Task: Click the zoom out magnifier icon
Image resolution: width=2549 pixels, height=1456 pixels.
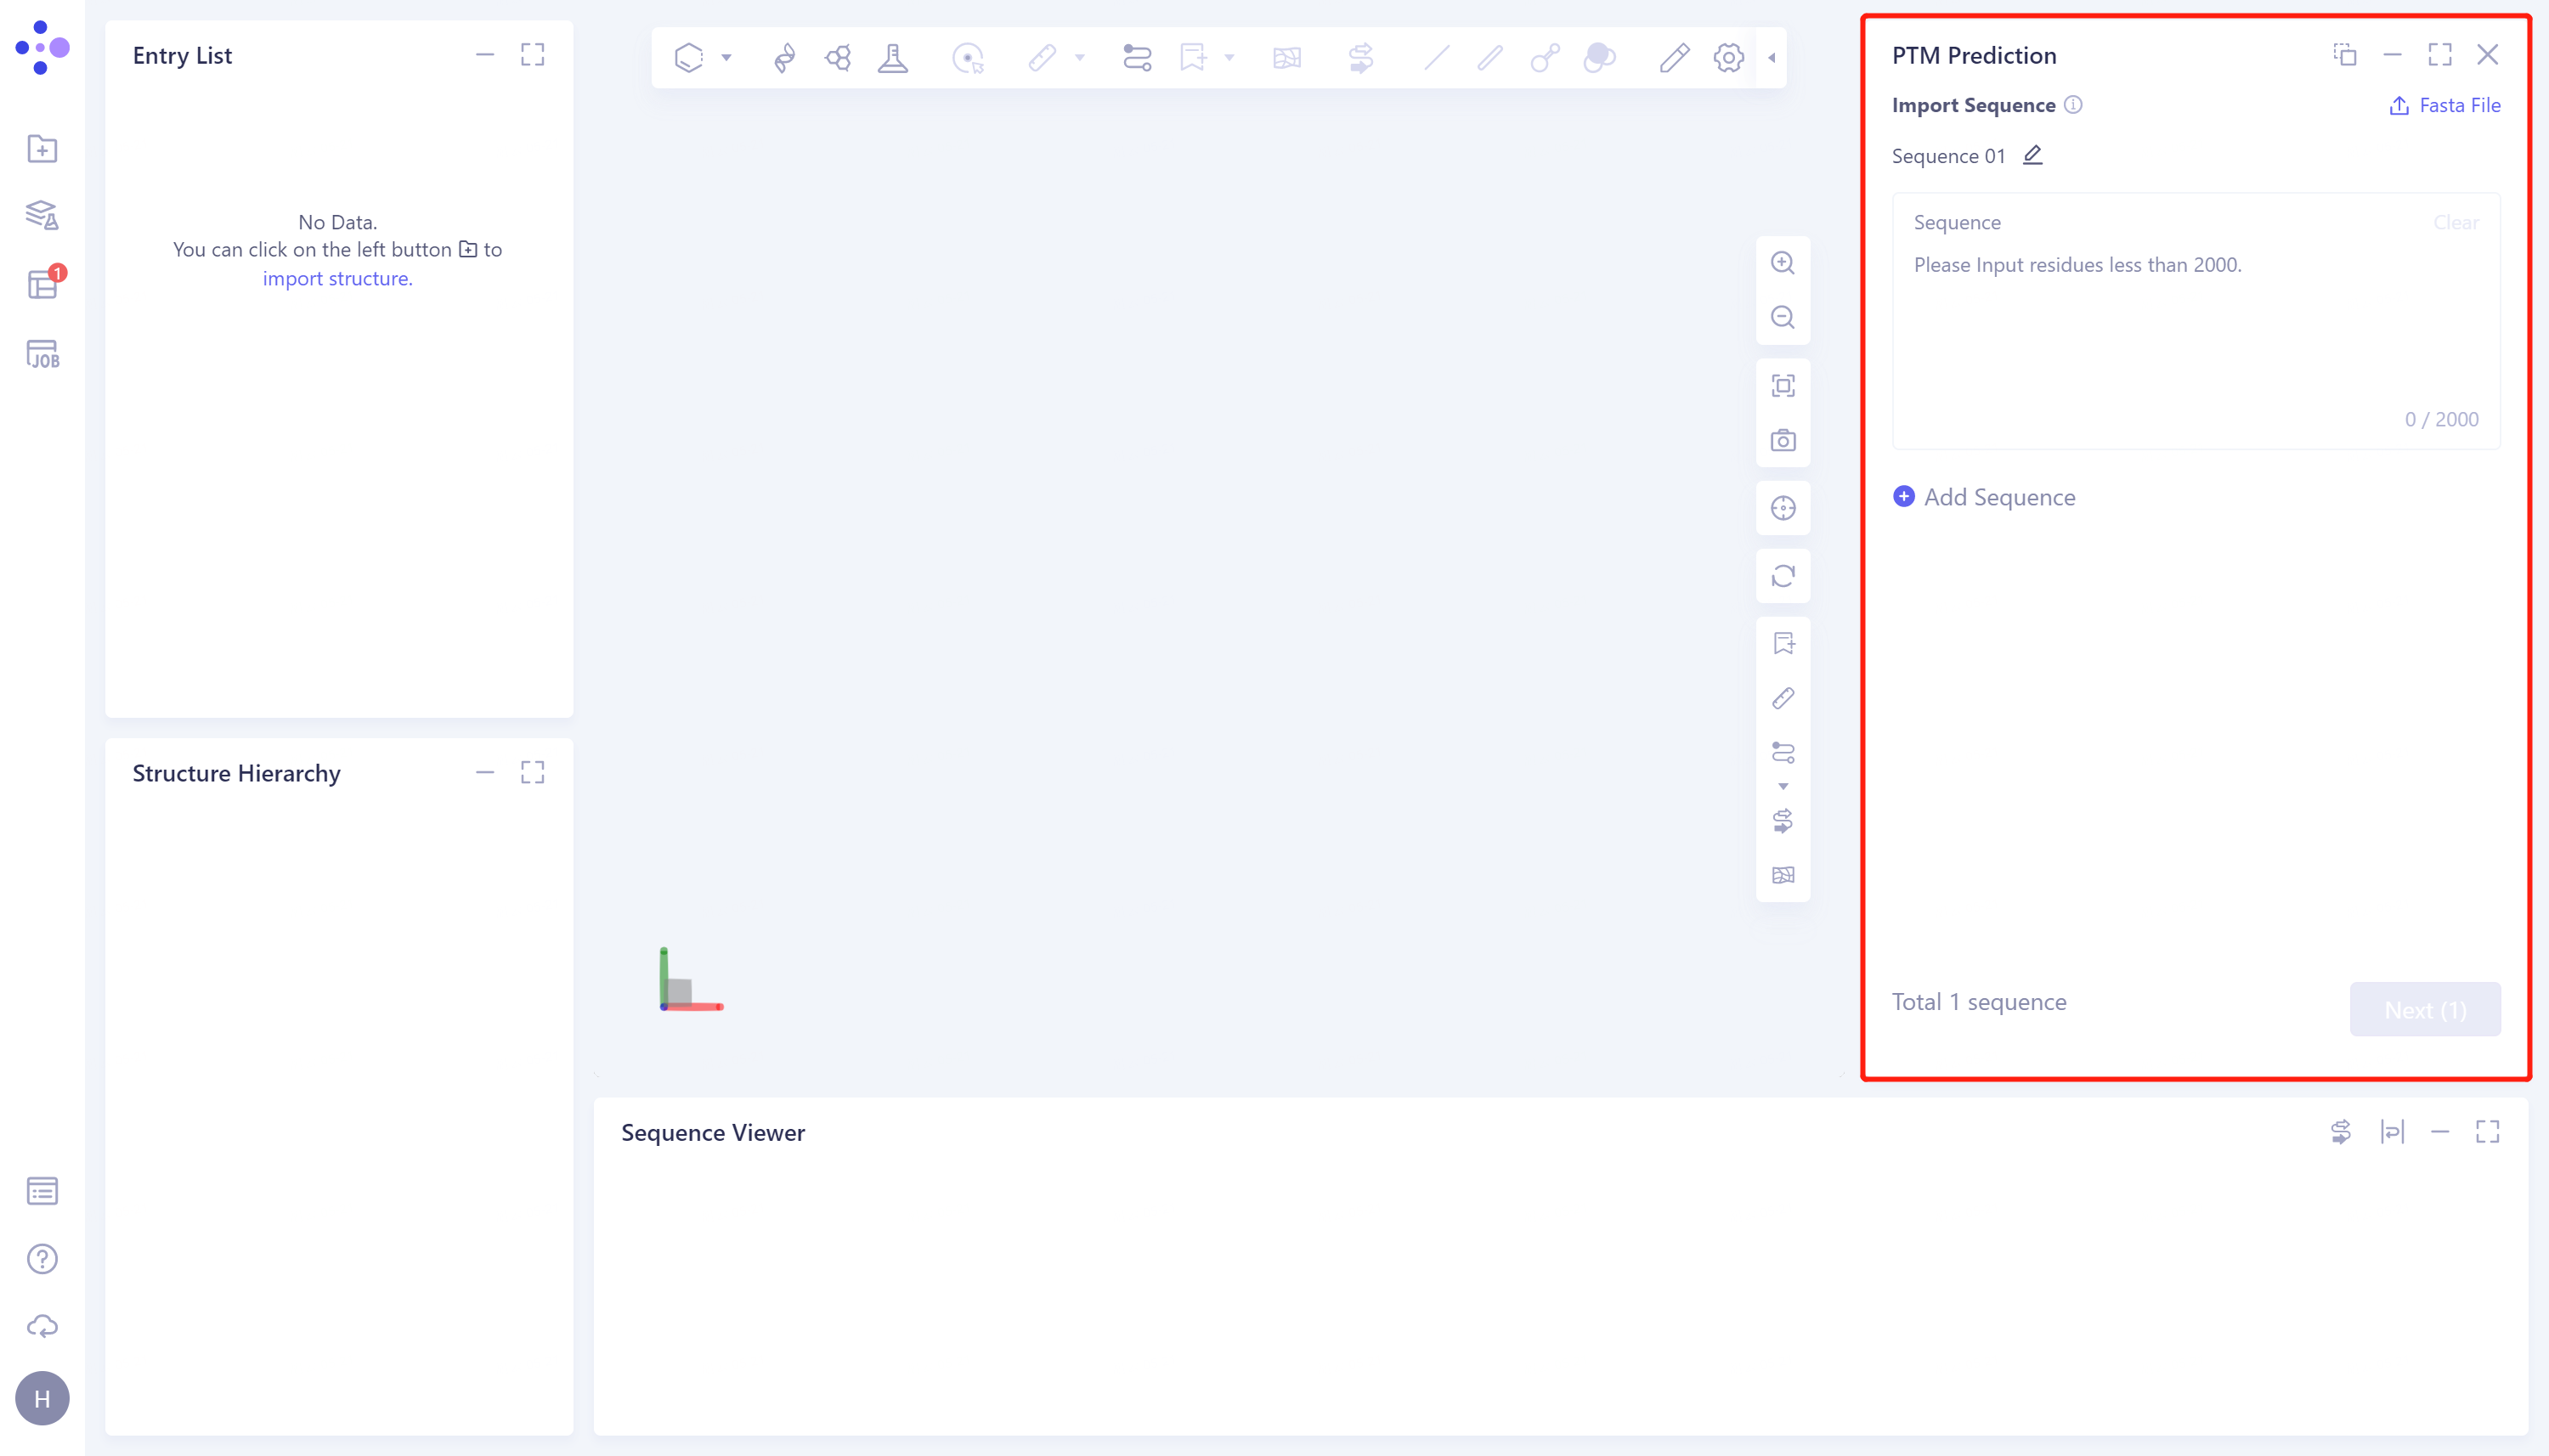Action: (x=1782, y=318)
